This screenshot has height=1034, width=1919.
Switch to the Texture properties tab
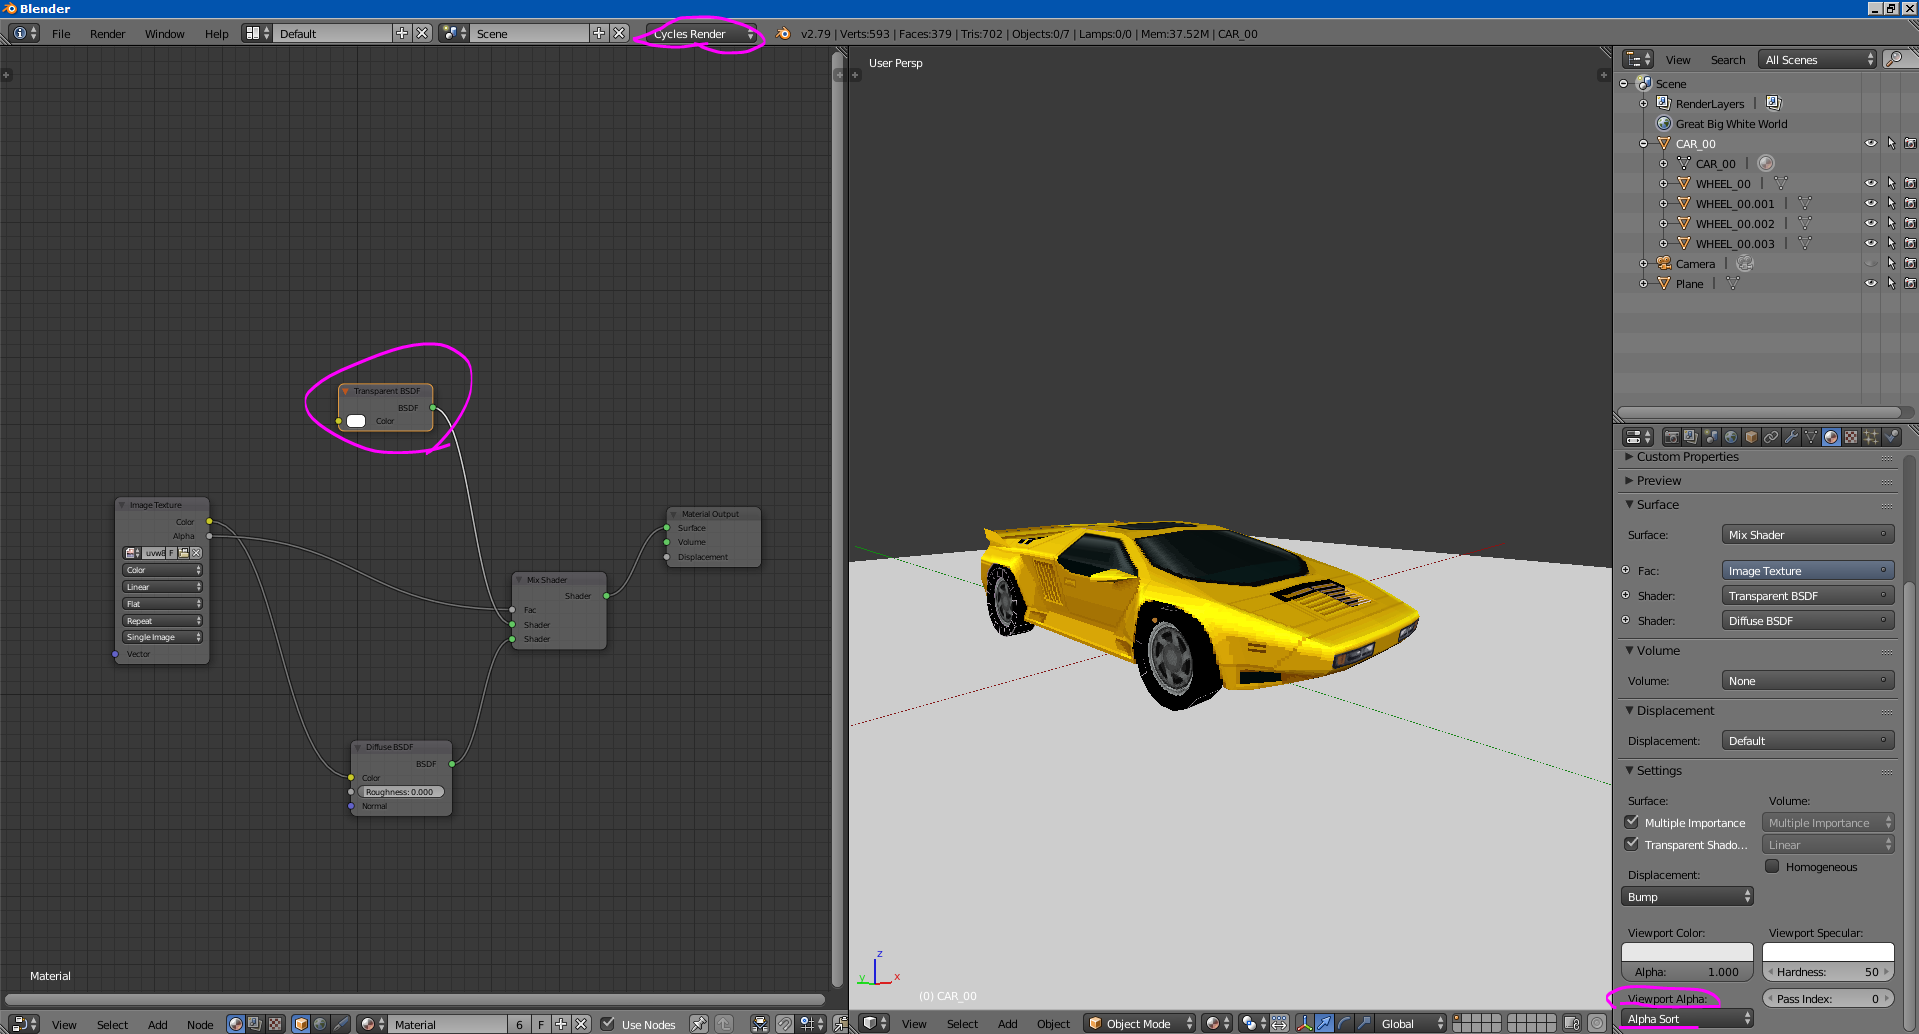pos(1851,437)
